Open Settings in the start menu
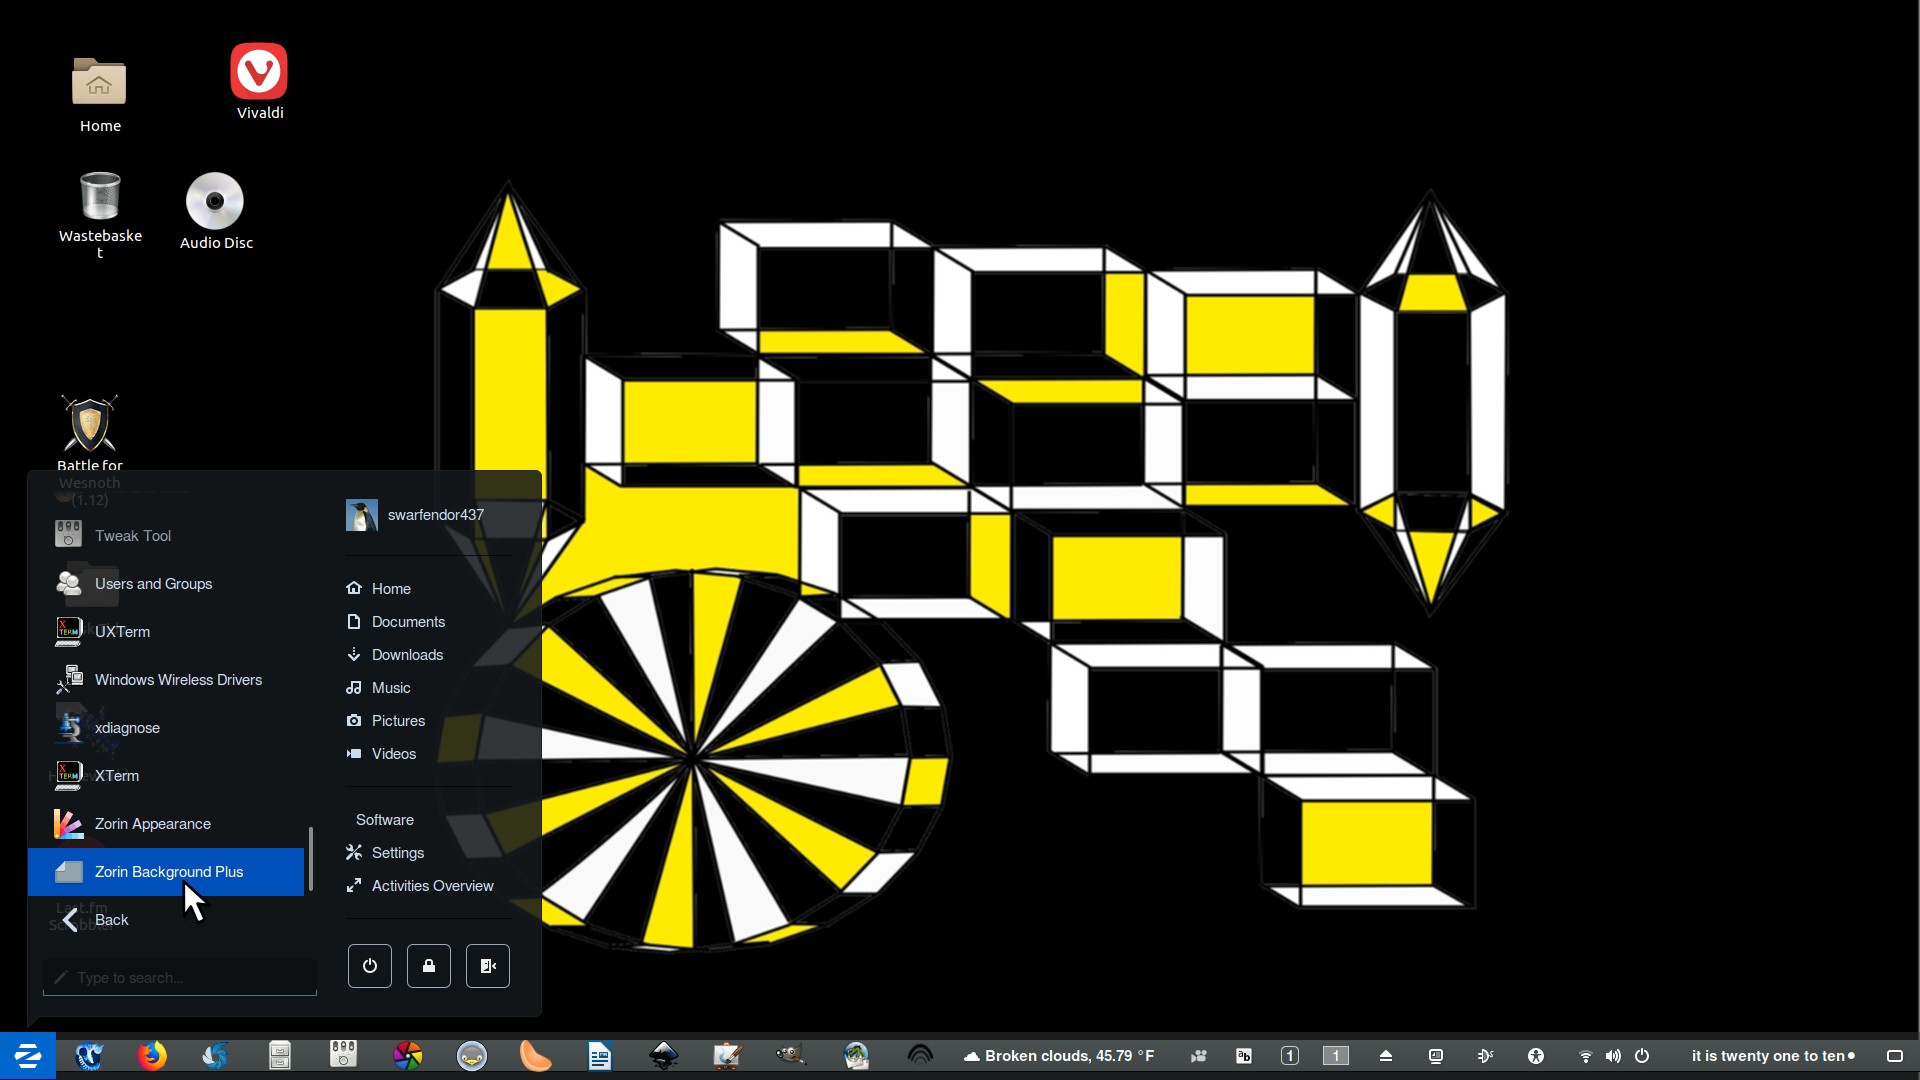 pos(397,853)
